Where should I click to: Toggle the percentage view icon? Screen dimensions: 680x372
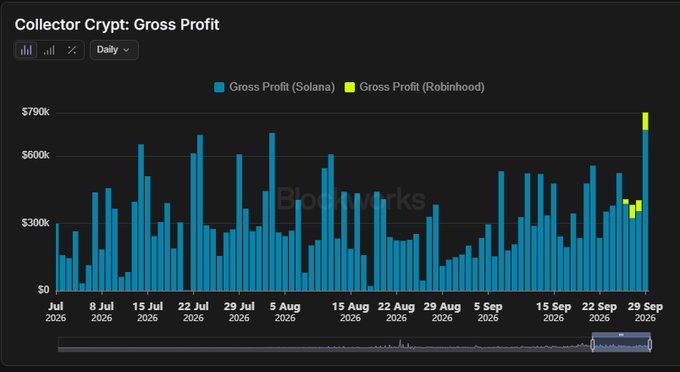pyautogui.click(x=72, y=50)
